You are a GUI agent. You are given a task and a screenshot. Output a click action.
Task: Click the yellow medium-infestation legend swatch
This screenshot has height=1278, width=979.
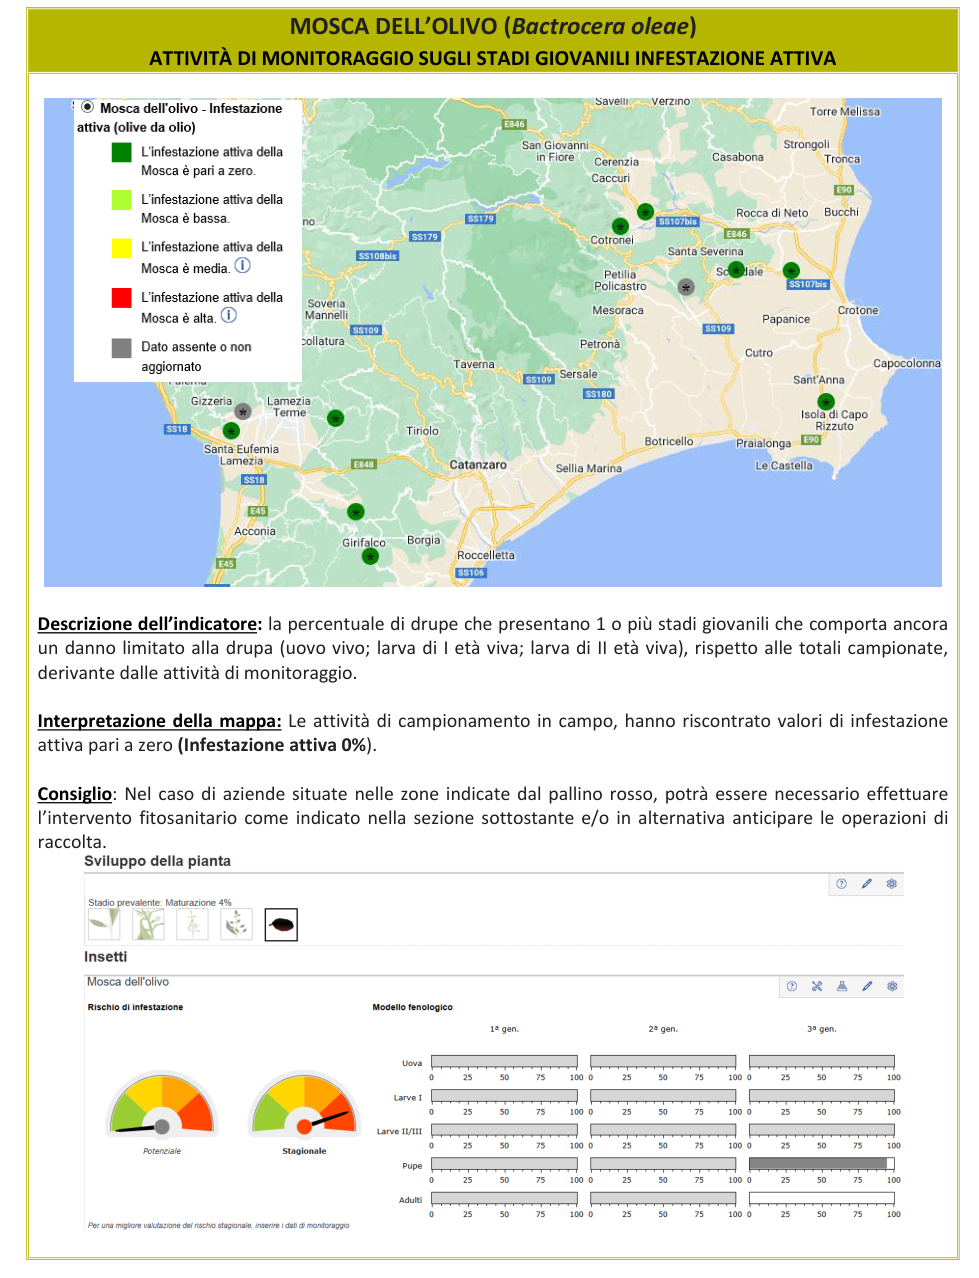(x=122, y=248)
